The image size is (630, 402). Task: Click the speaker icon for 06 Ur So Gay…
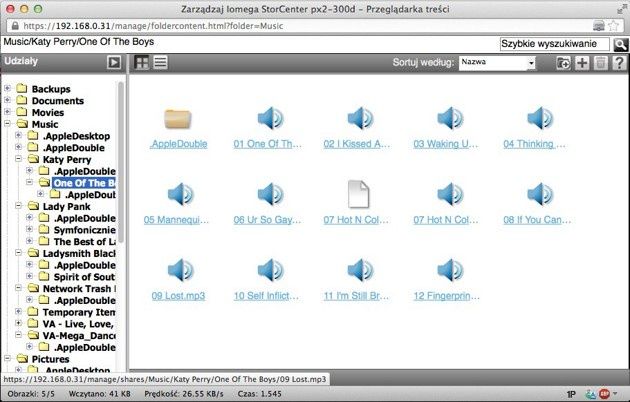pyautogui.click(x=270, y=194)
